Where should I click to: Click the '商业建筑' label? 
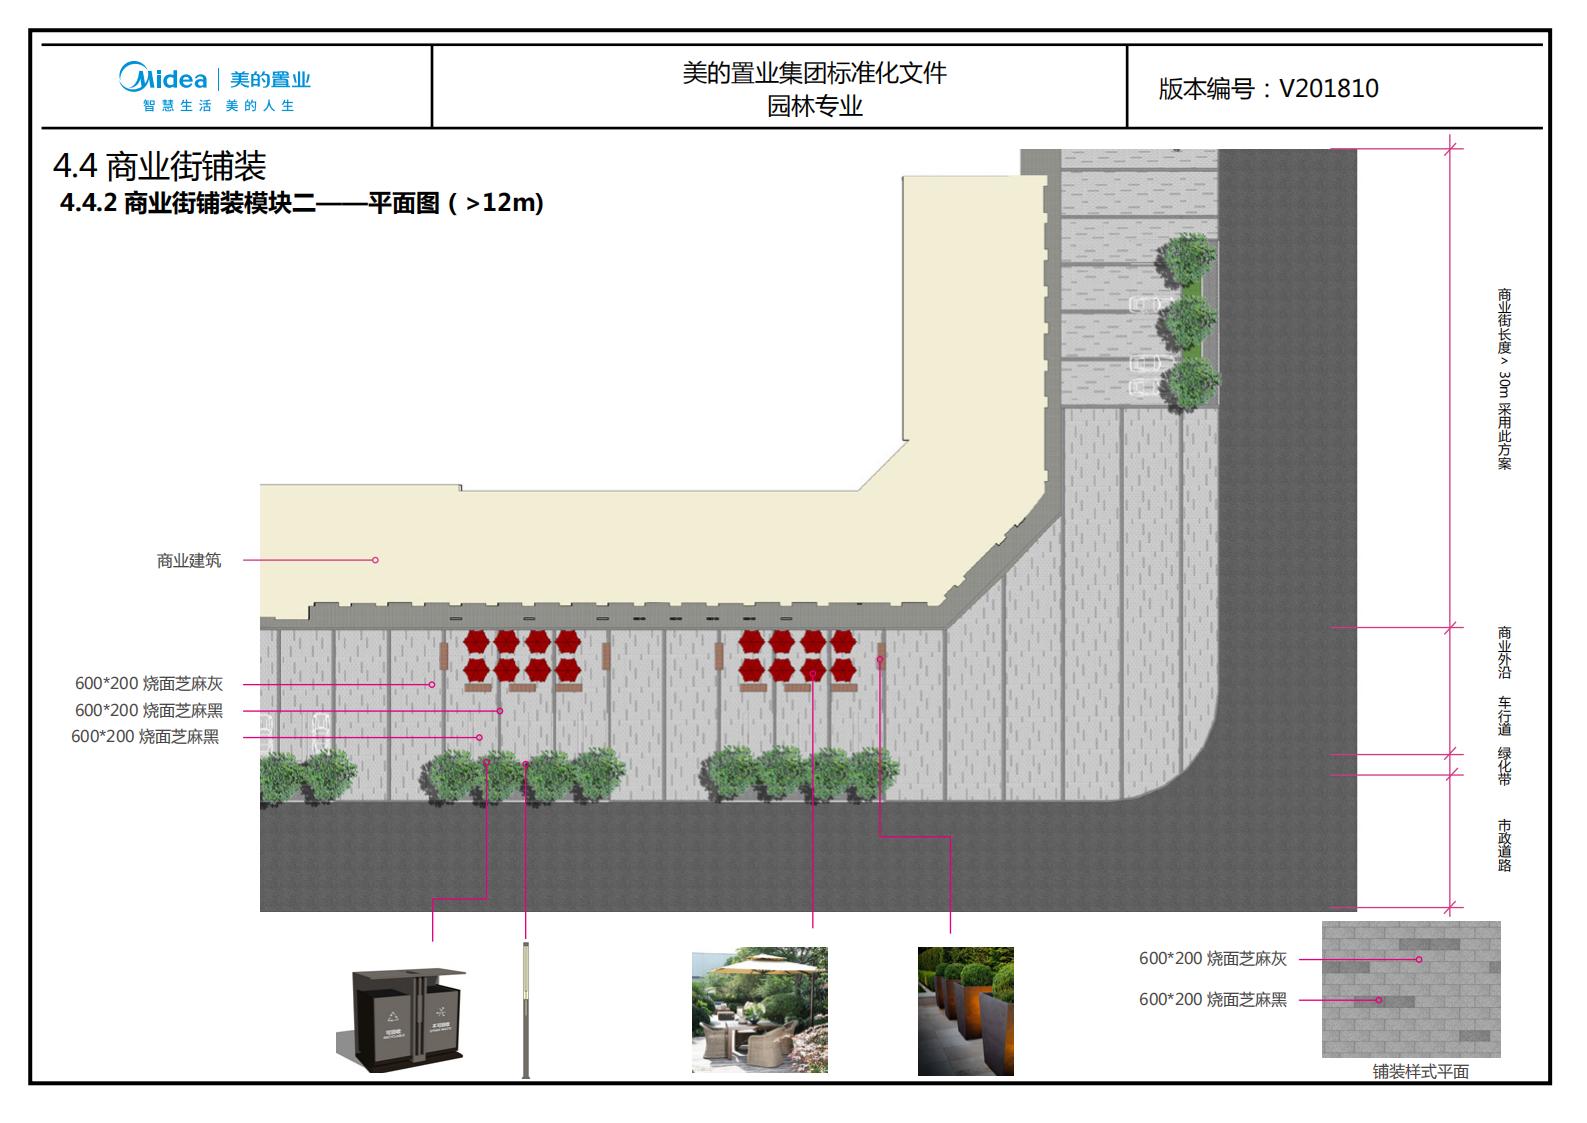[189, 561]
